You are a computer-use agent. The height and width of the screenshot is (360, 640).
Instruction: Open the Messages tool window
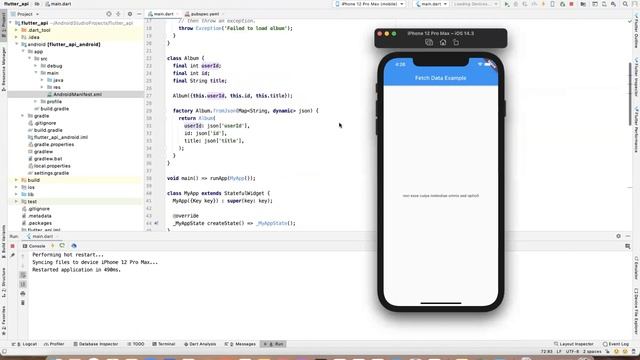click(x=240, y=344)
